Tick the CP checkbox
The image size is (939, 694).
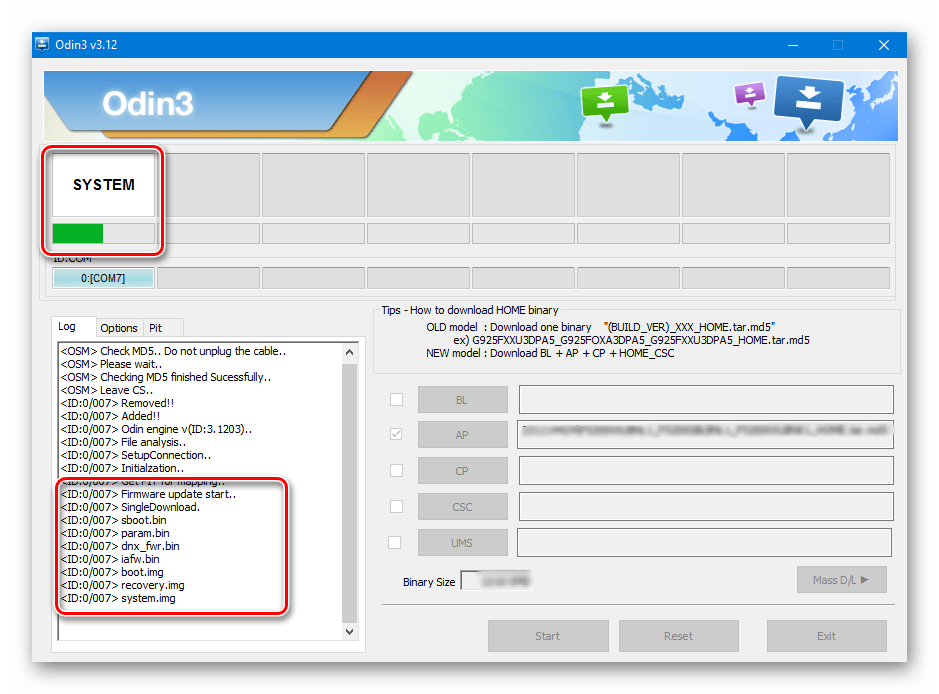[x=396, y=471]
